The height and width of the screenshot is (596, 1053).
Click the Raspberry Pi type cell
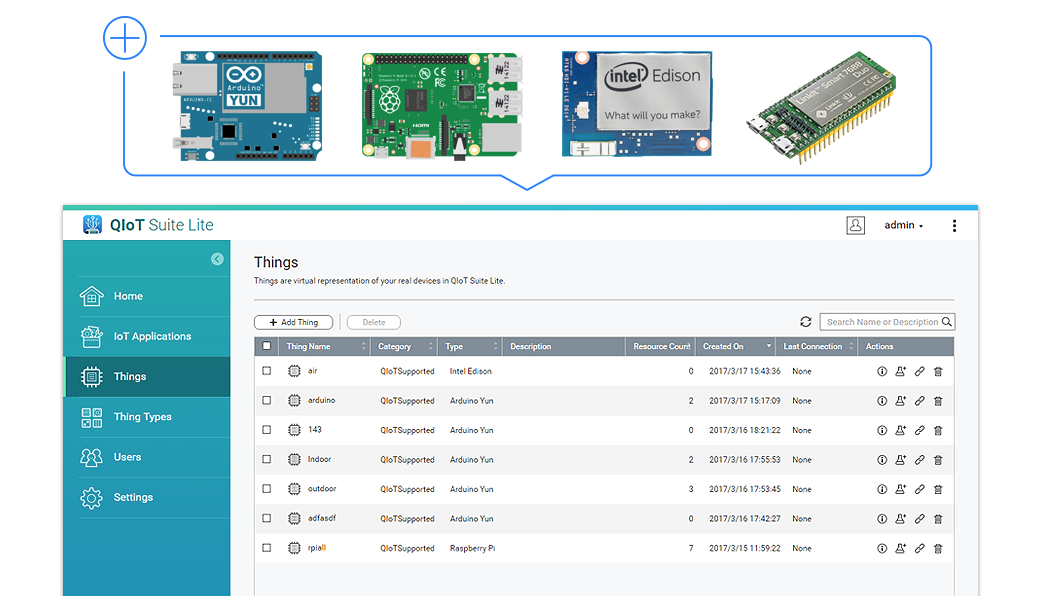[472, 548]
